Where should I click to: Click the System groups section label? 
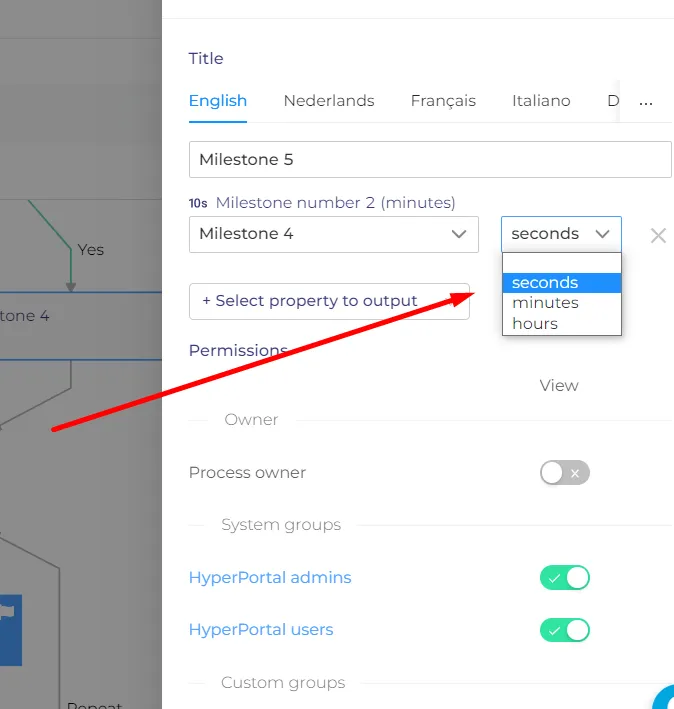pyautogui.click(x=281, y=525)
